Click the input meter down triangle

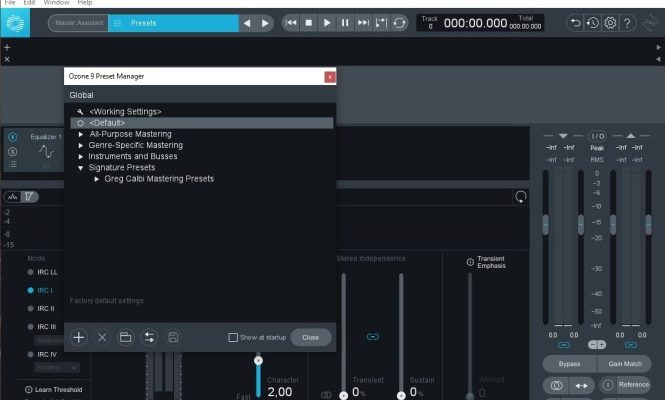coord(563,136)
